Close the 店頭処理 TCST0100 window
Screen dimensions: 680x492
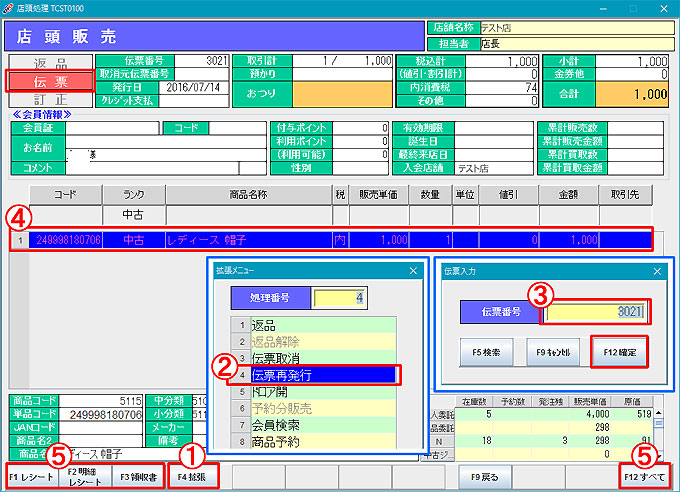[x=664, y=9]
